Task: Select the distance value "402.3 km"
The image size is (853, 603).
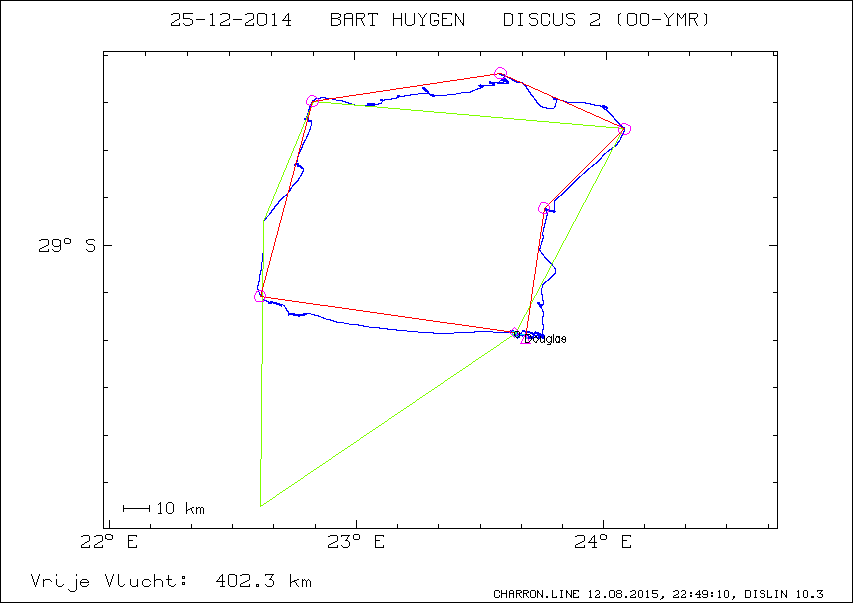Action: (264, 581)
